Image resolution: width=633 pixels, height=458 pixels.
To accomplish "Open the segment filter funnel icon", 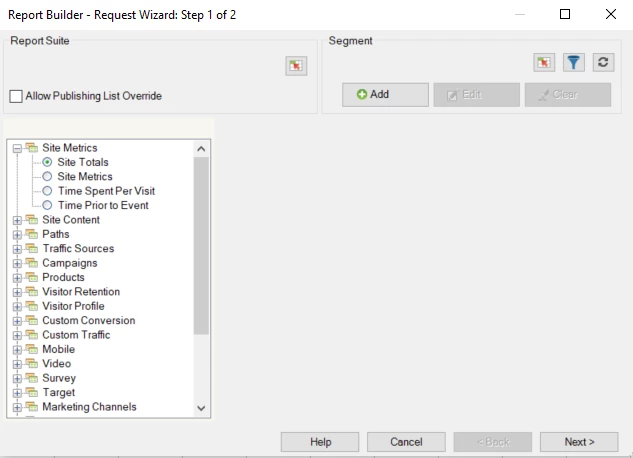I will tap(574, 63).
